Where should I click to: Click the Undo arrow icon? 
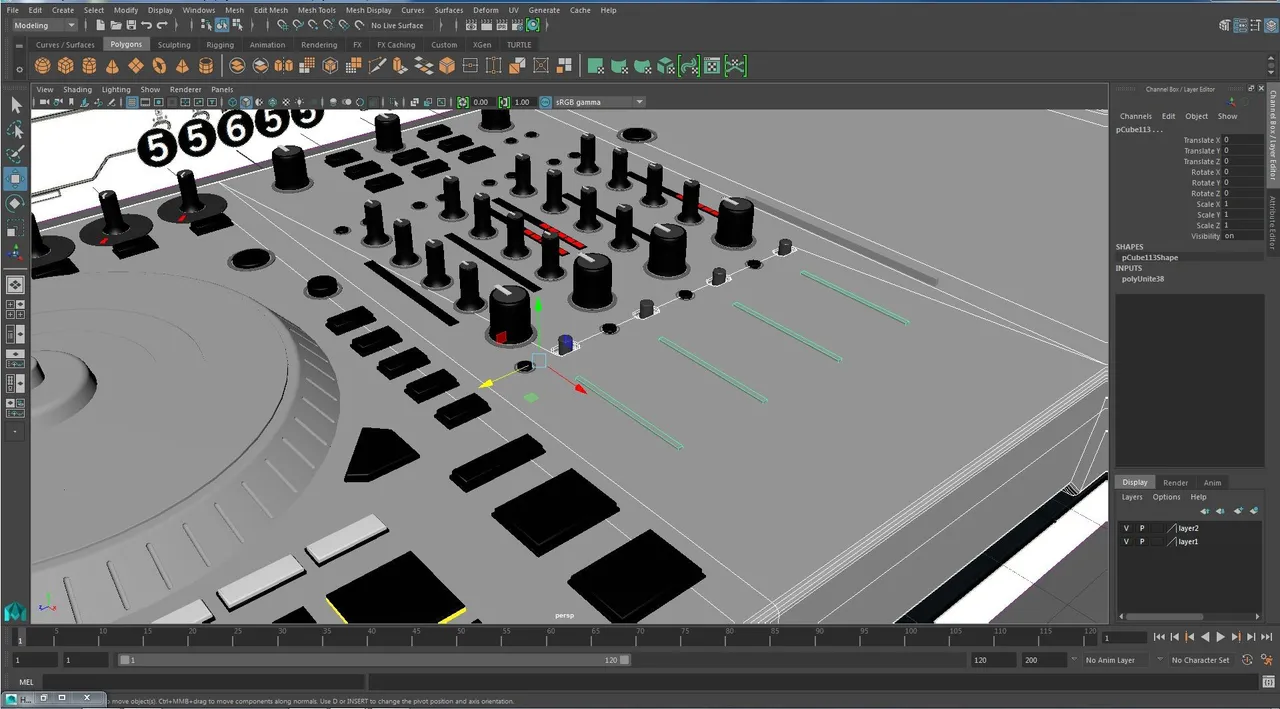pyautogui.click(x=147, y=25)
